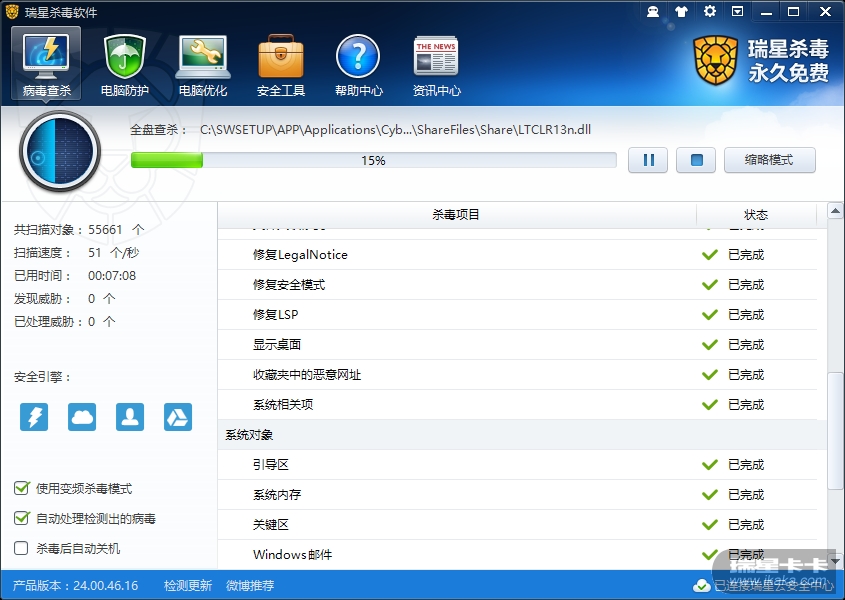
Task: Click the 扫描速度 value 51
Action: point(95,252)
